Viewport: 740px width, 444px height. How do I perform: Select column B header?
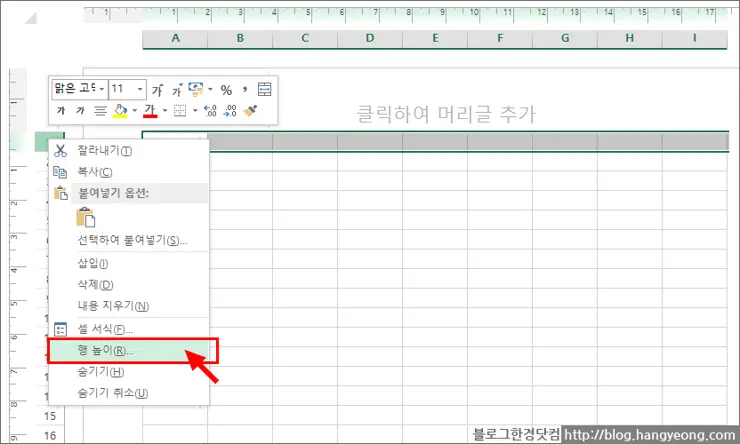[x=240, y=39]
